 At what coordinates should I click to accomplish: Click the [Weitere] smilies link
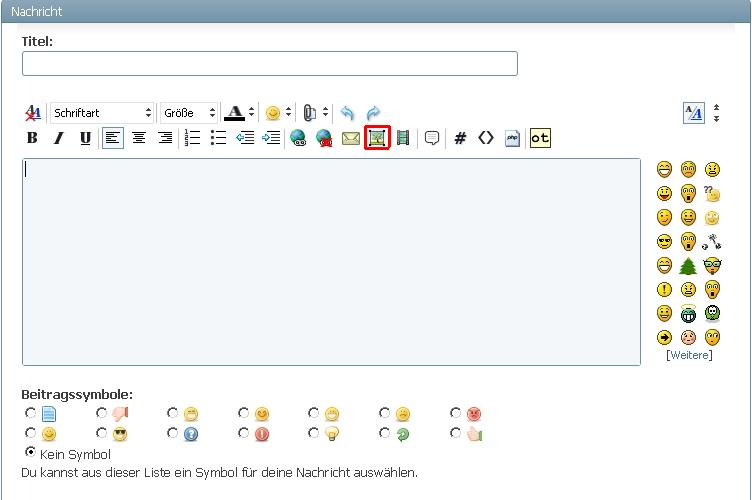(689, 355)
